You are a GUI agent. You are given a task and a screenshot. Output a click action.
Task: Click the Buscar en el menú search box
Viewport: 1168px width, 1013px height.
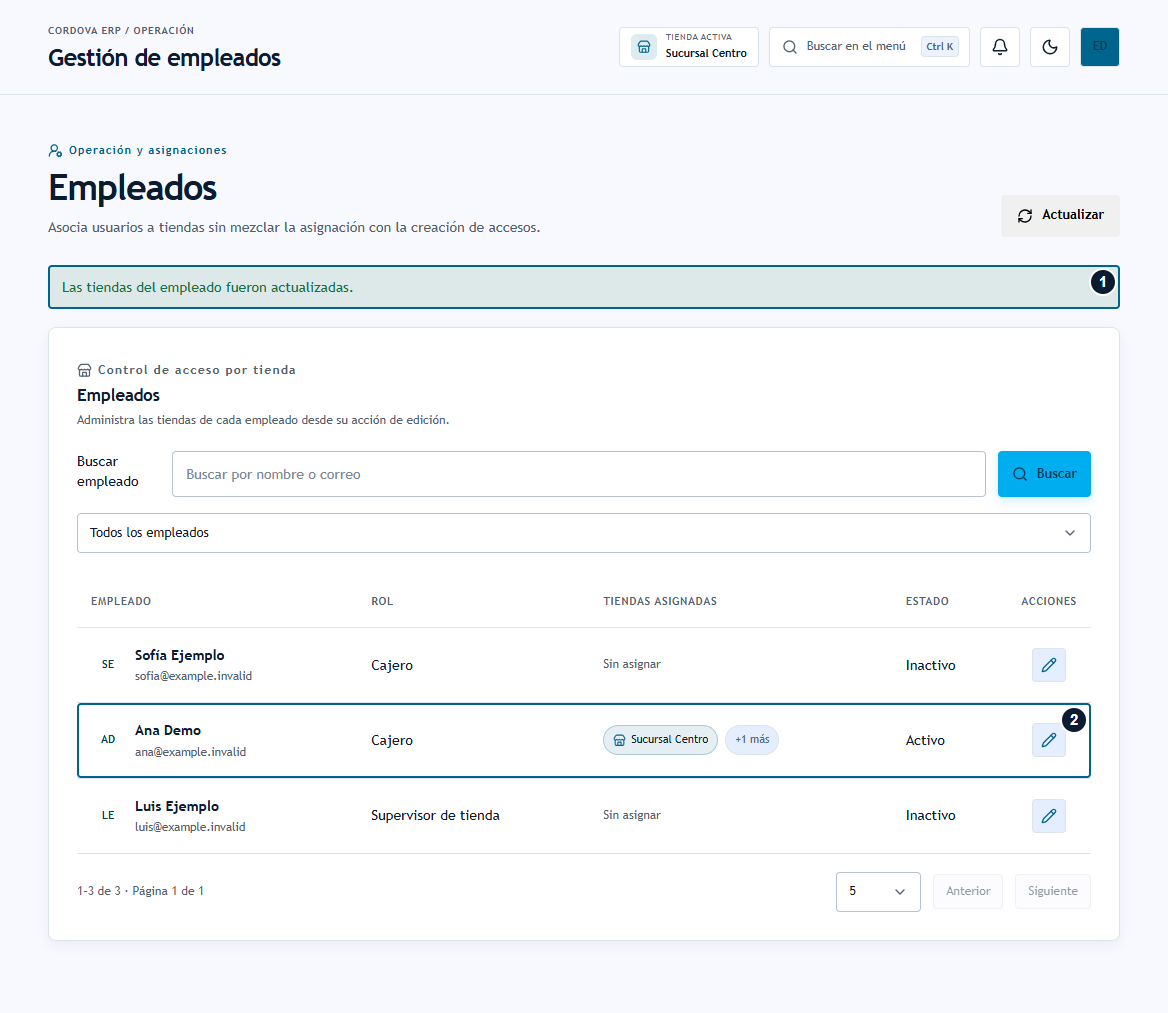[x=869, y=47]
